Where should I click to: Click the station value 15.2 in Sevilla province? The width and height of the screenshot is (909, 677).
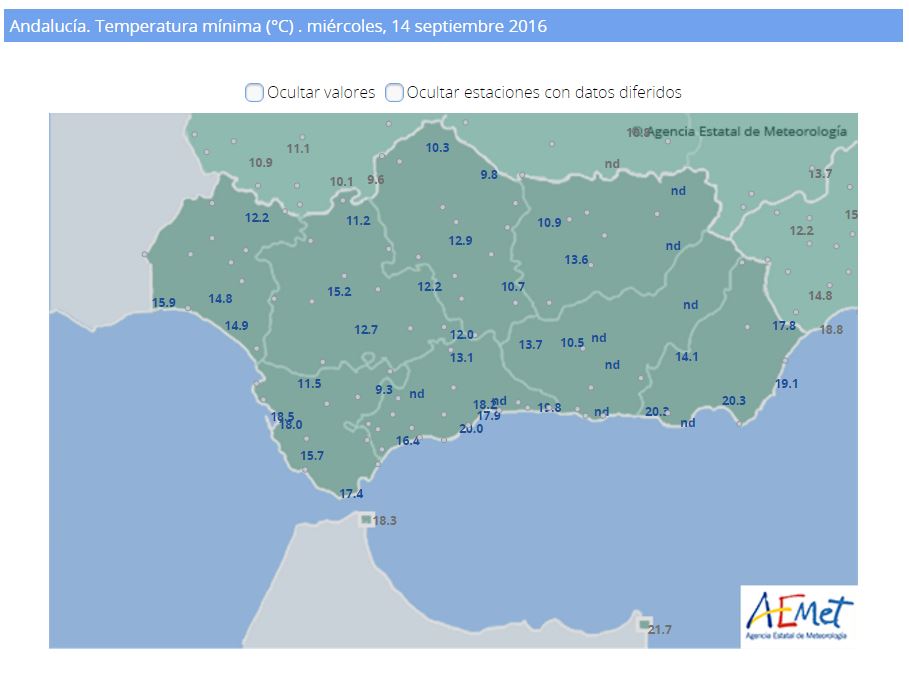click(339, 292)
